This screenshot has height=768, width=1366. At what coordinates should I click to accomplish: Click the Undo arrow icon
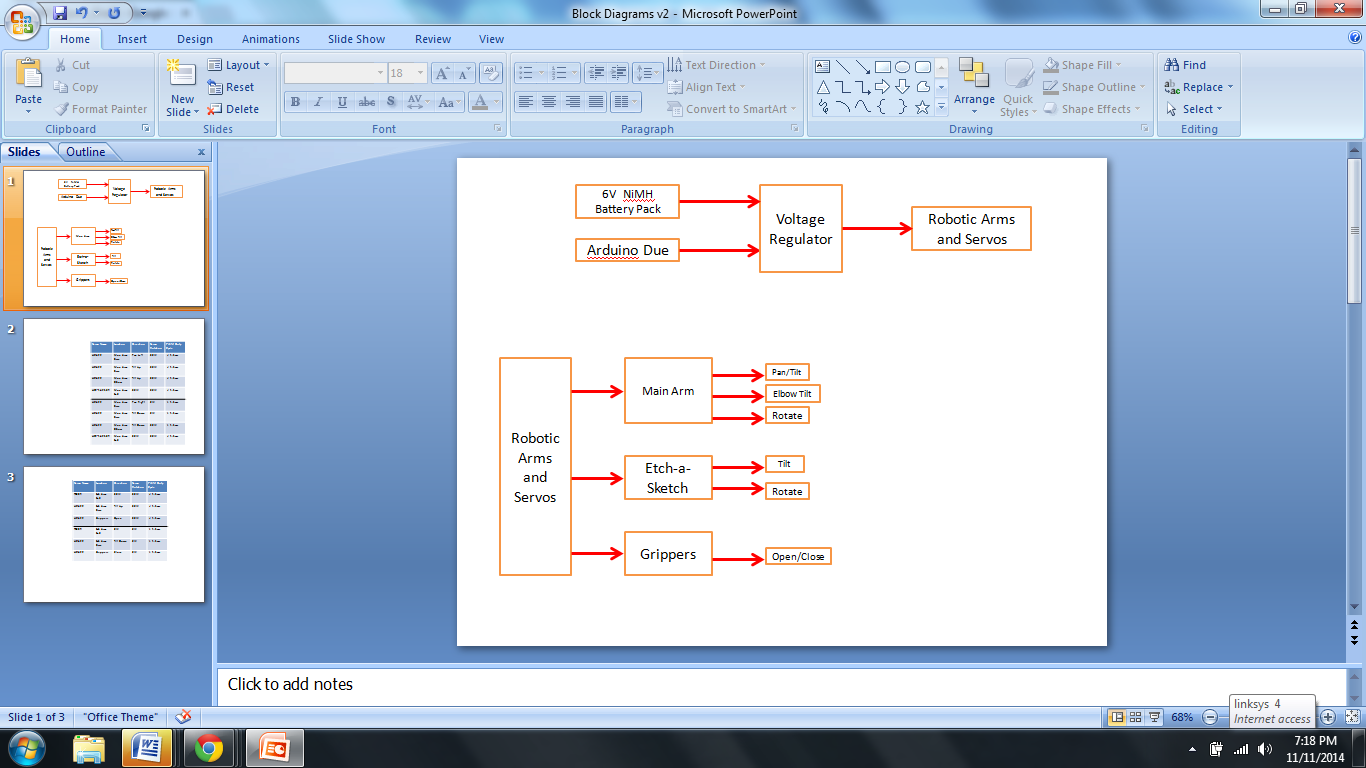(x=82, y=13)
